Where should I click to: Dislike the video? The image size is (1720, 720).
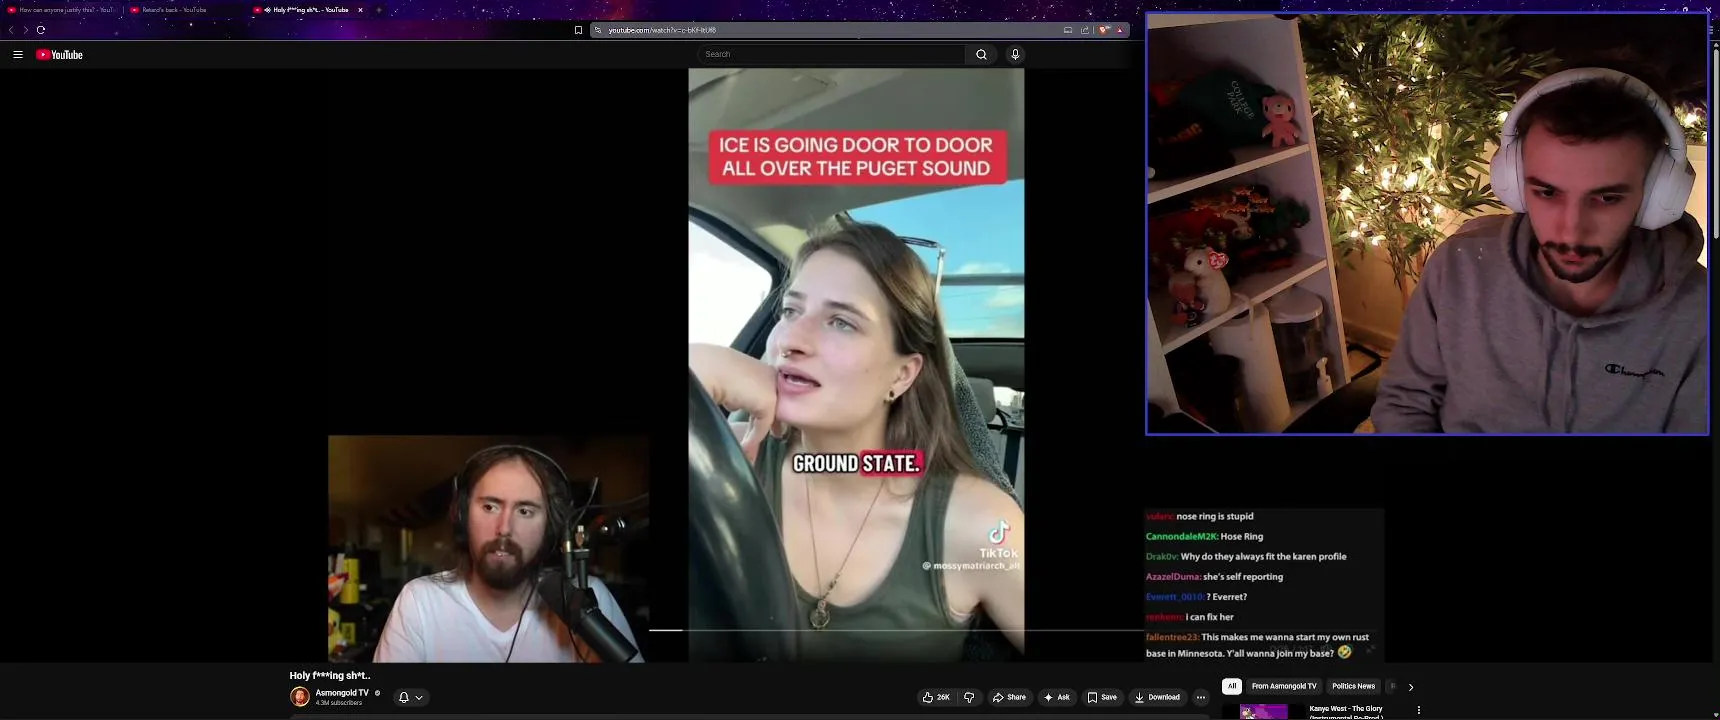[969, 697]
